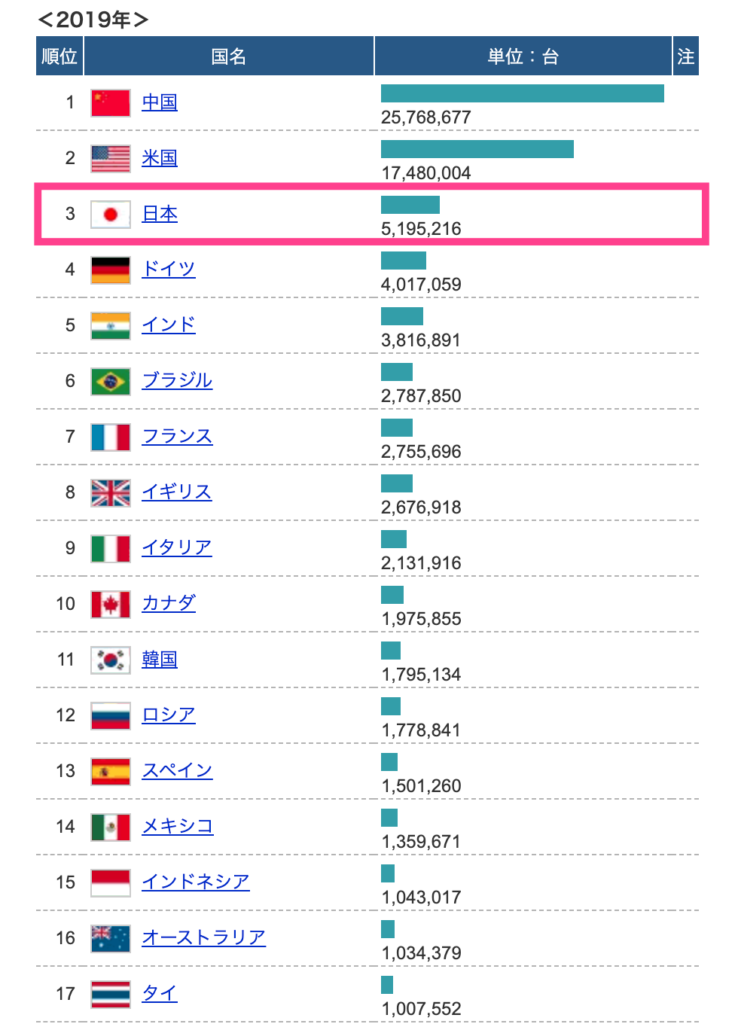
Task: Click the 順位 column header
Action: pos(60,57)
